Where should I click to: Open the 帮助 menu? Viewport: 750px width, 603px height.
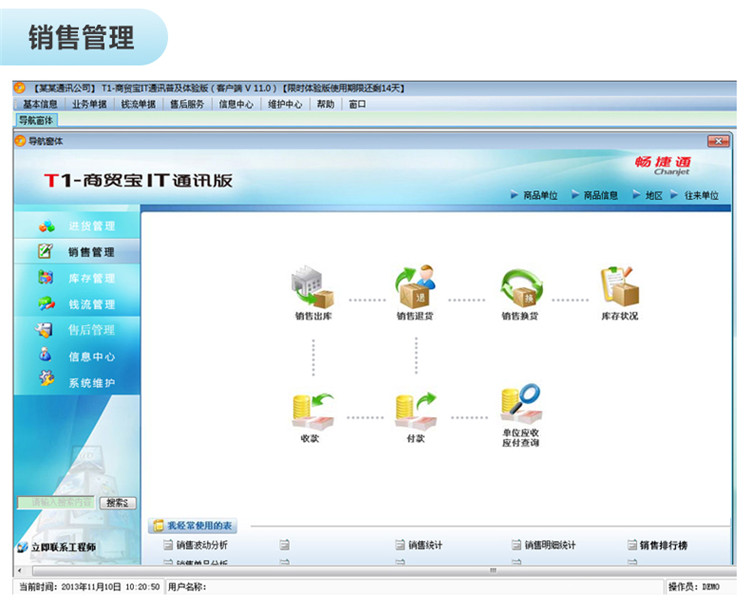click(326, 104)
